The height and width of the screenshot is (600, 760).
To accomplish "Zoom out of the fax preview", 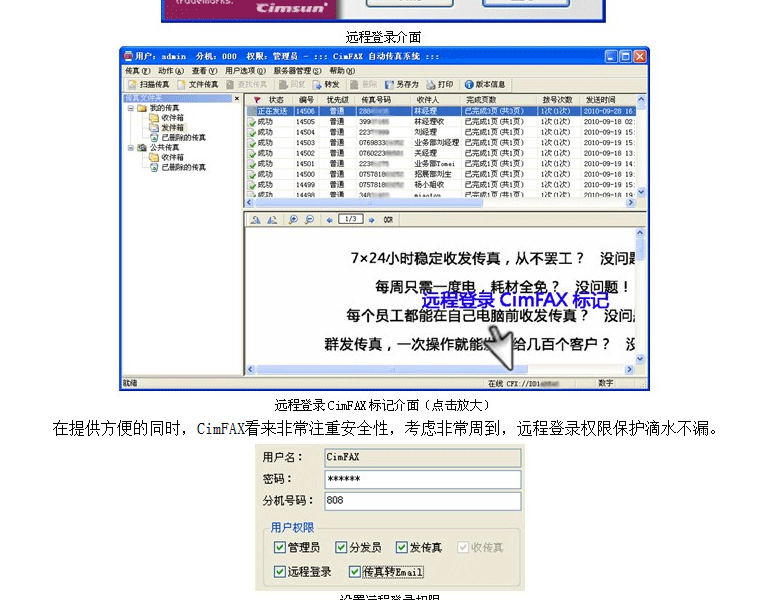I will point(309,220).
